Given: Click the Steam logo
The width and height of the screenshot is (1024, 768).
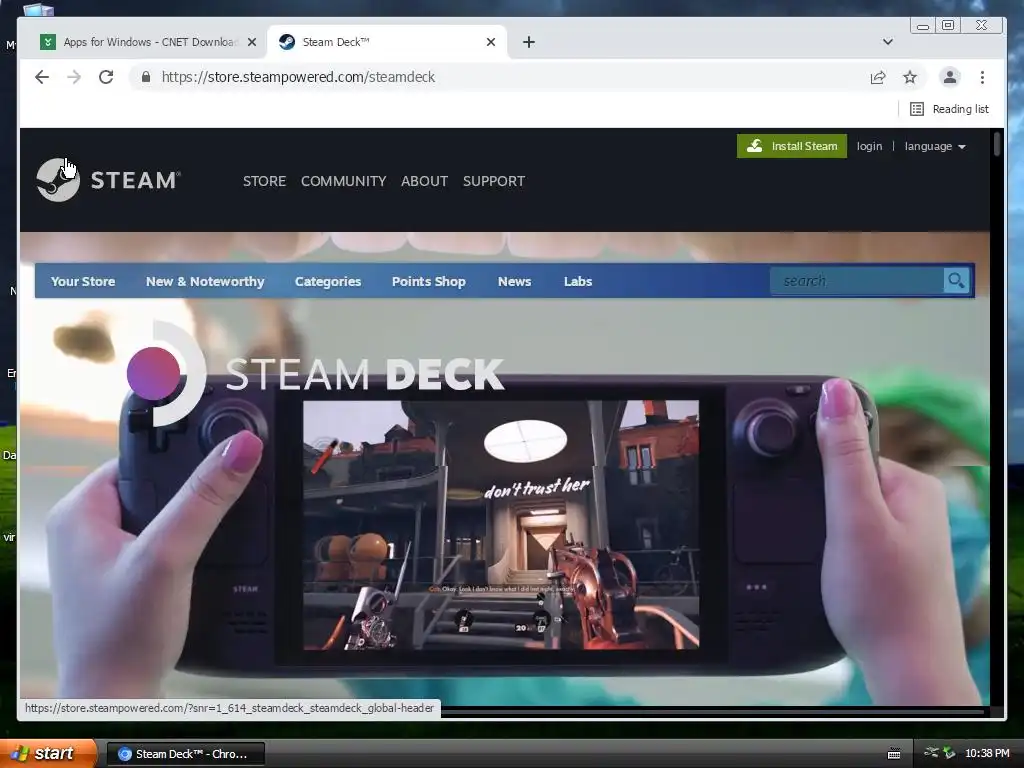Looking at the screenshot, I should coord(108,180).
